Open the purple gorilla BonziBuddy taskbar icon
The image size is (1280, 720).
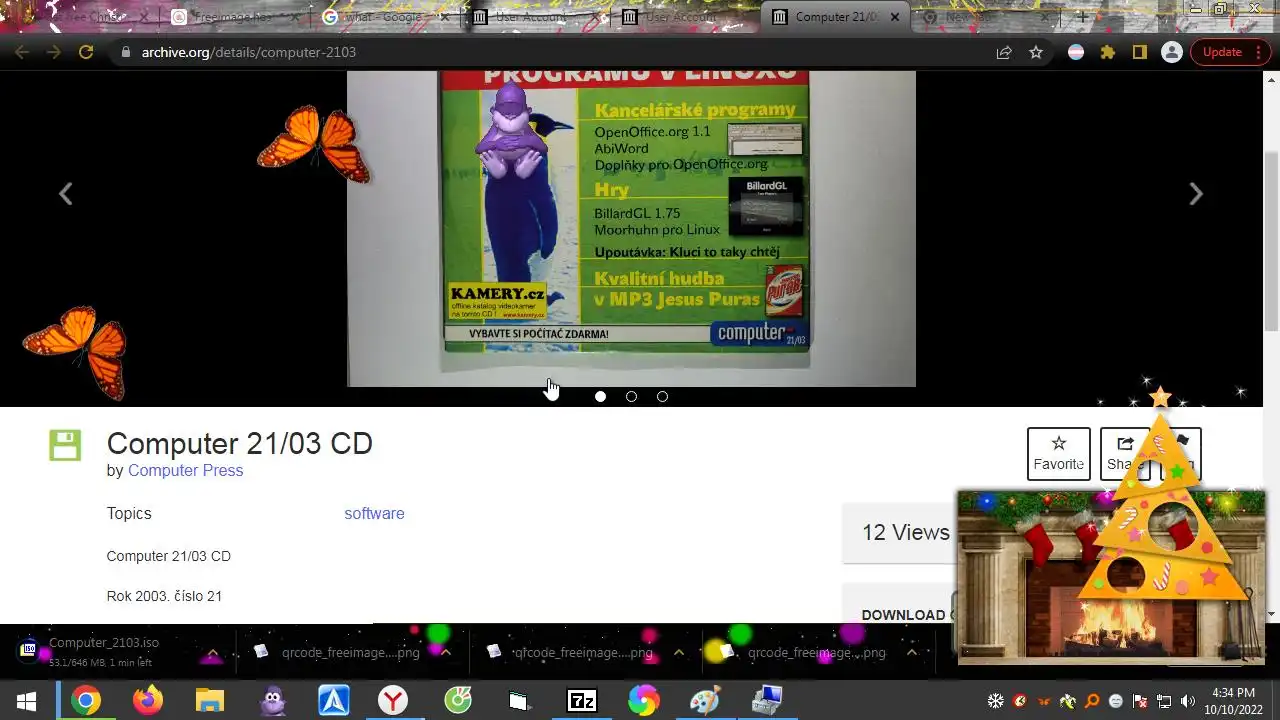(x=272, y=701)
